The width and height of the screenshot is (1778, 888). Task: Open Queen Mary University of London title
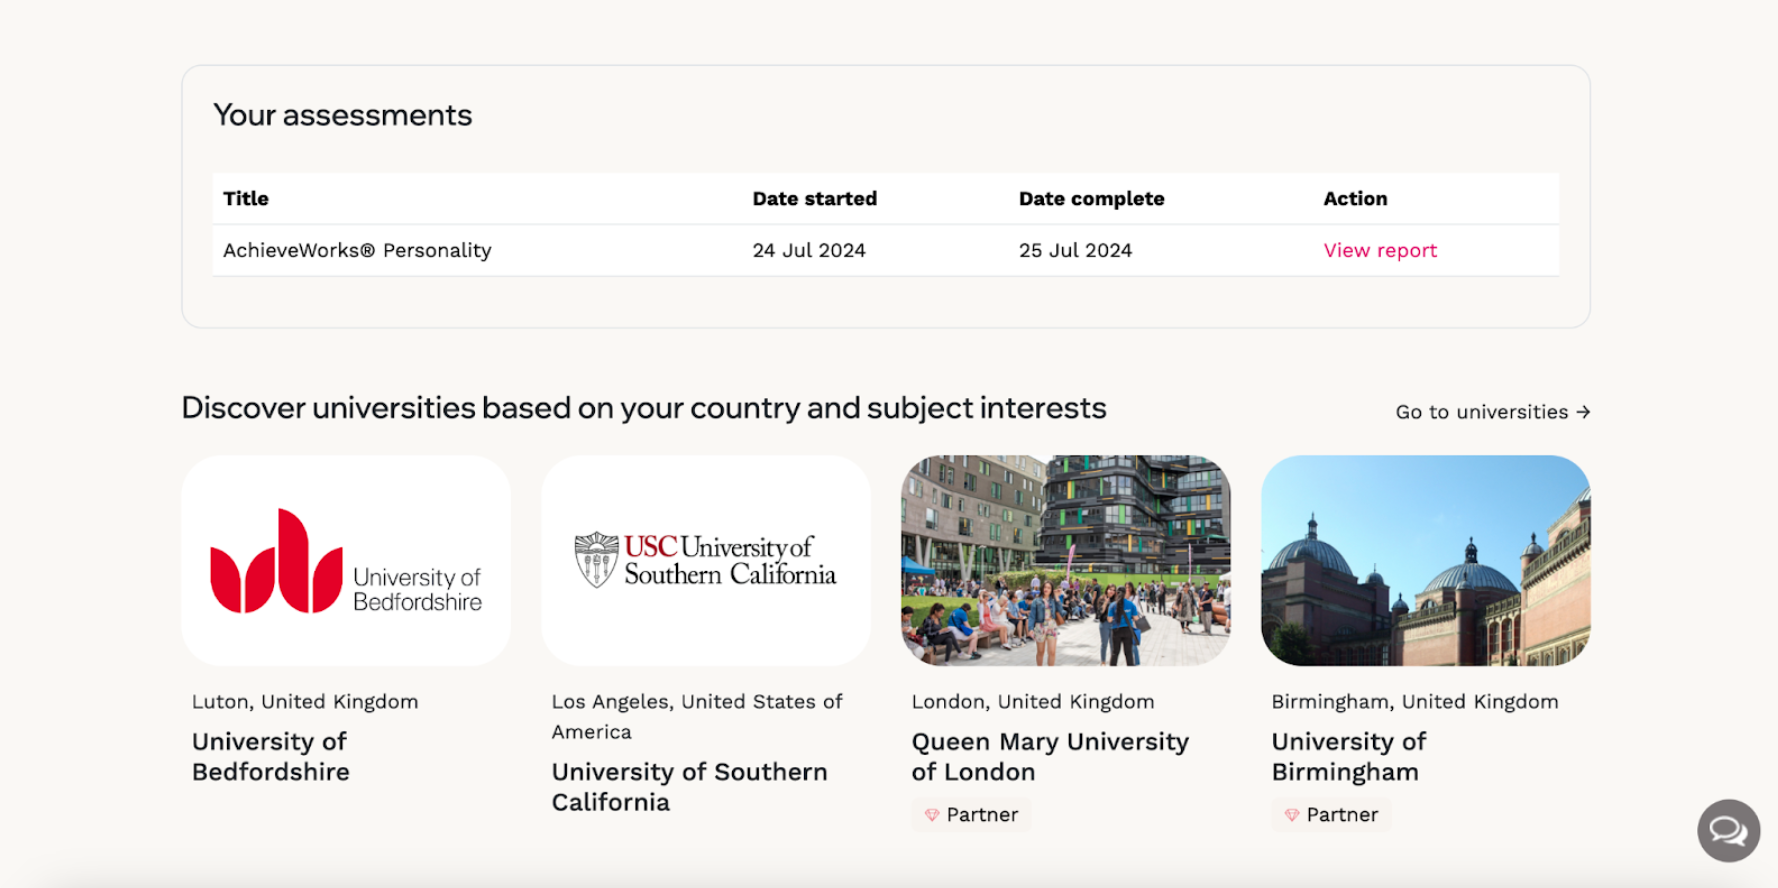point(1050,757)
